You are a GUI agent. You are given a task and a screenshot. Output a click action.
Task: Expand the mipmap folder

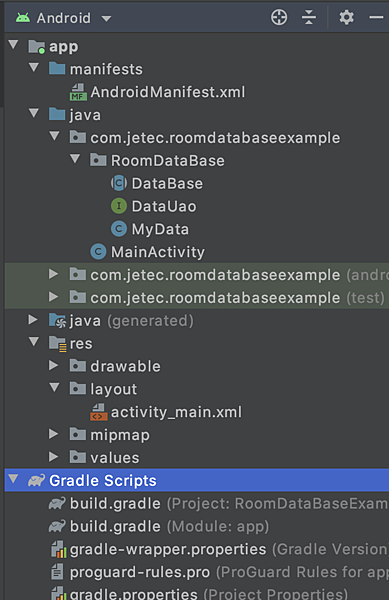point(54,434)
